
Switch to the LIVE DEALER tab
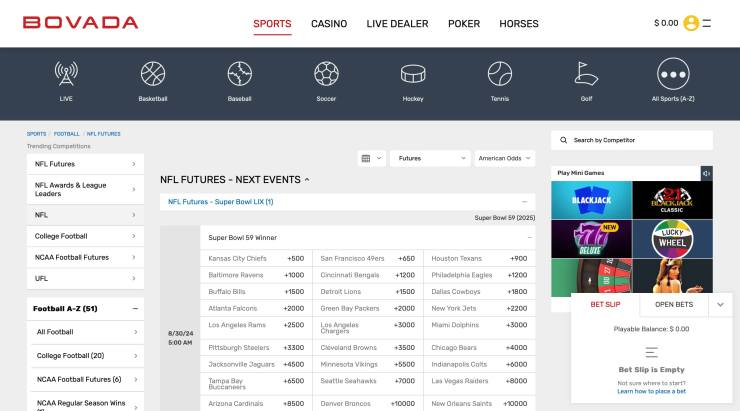(x=397, y=24)
